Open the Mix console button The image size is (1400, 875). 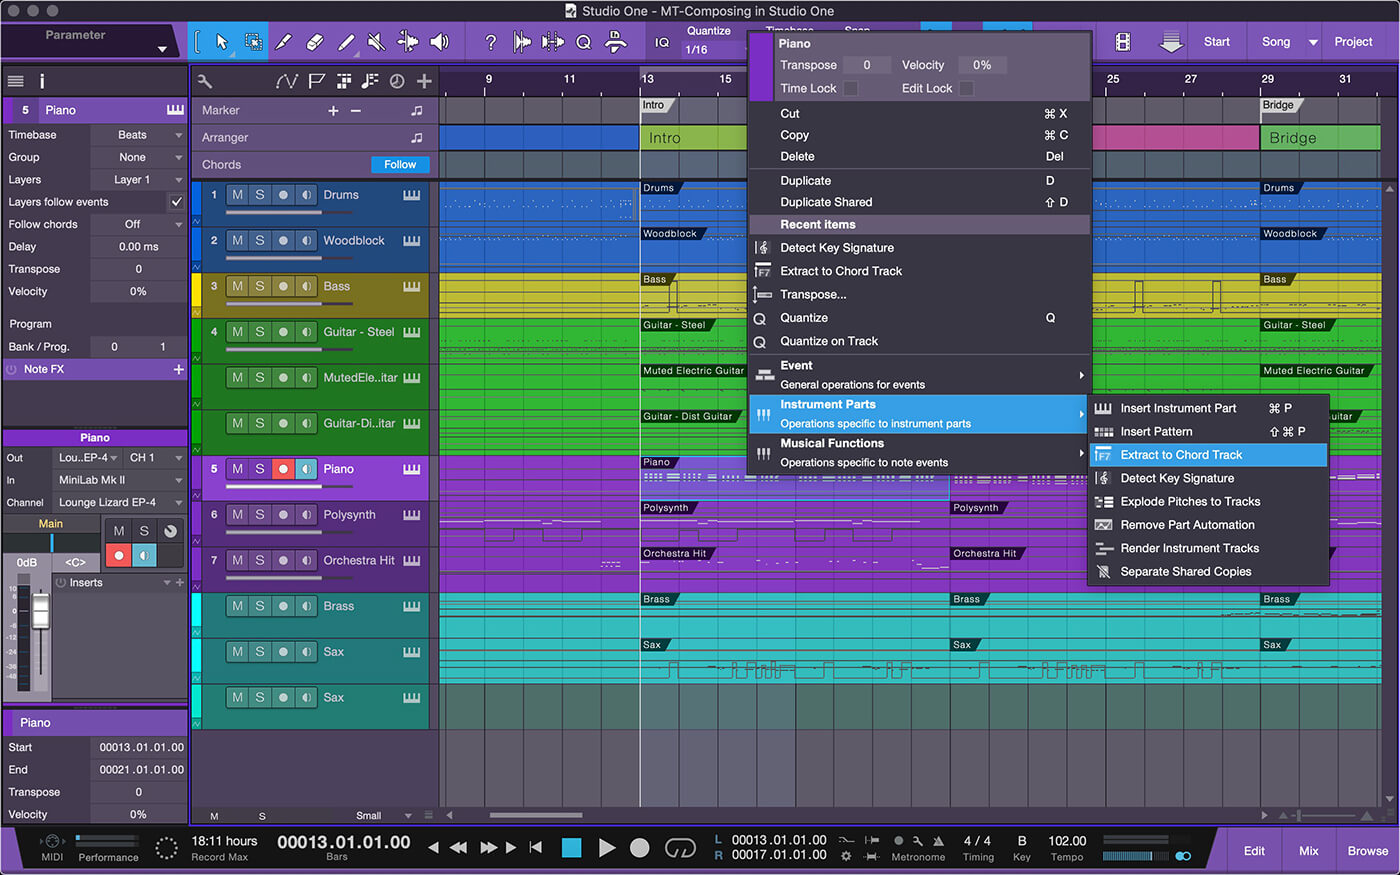[x=1309, y=851]
